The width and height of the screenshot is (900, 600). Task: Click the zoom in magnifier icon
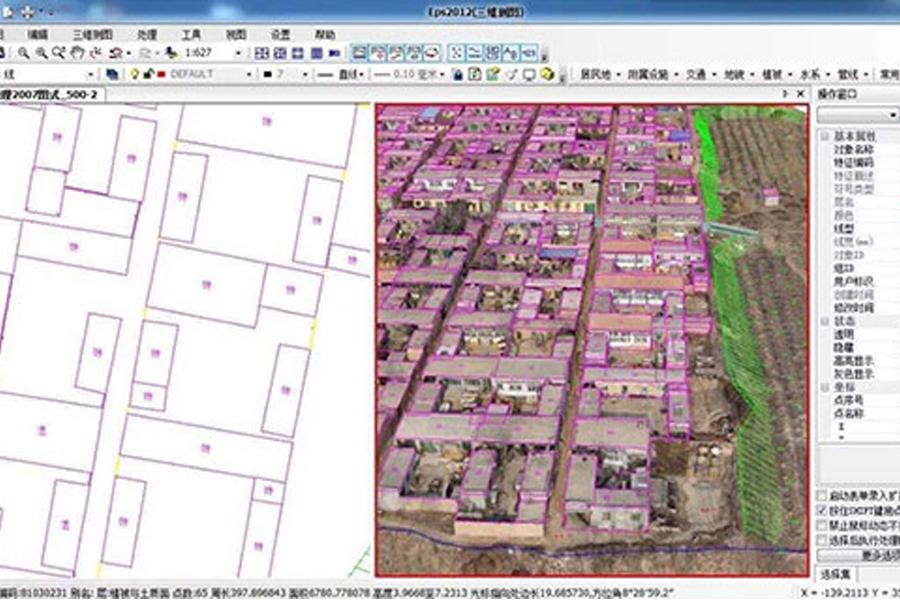23,53
